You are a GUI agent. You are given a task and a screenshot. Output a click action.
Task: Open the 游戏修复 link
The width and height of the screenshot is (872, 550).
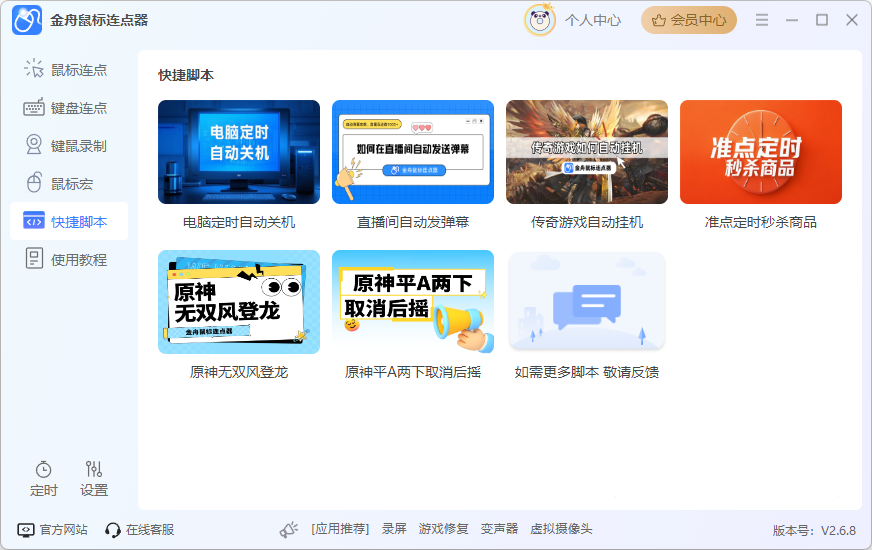[x=443, y=529]
